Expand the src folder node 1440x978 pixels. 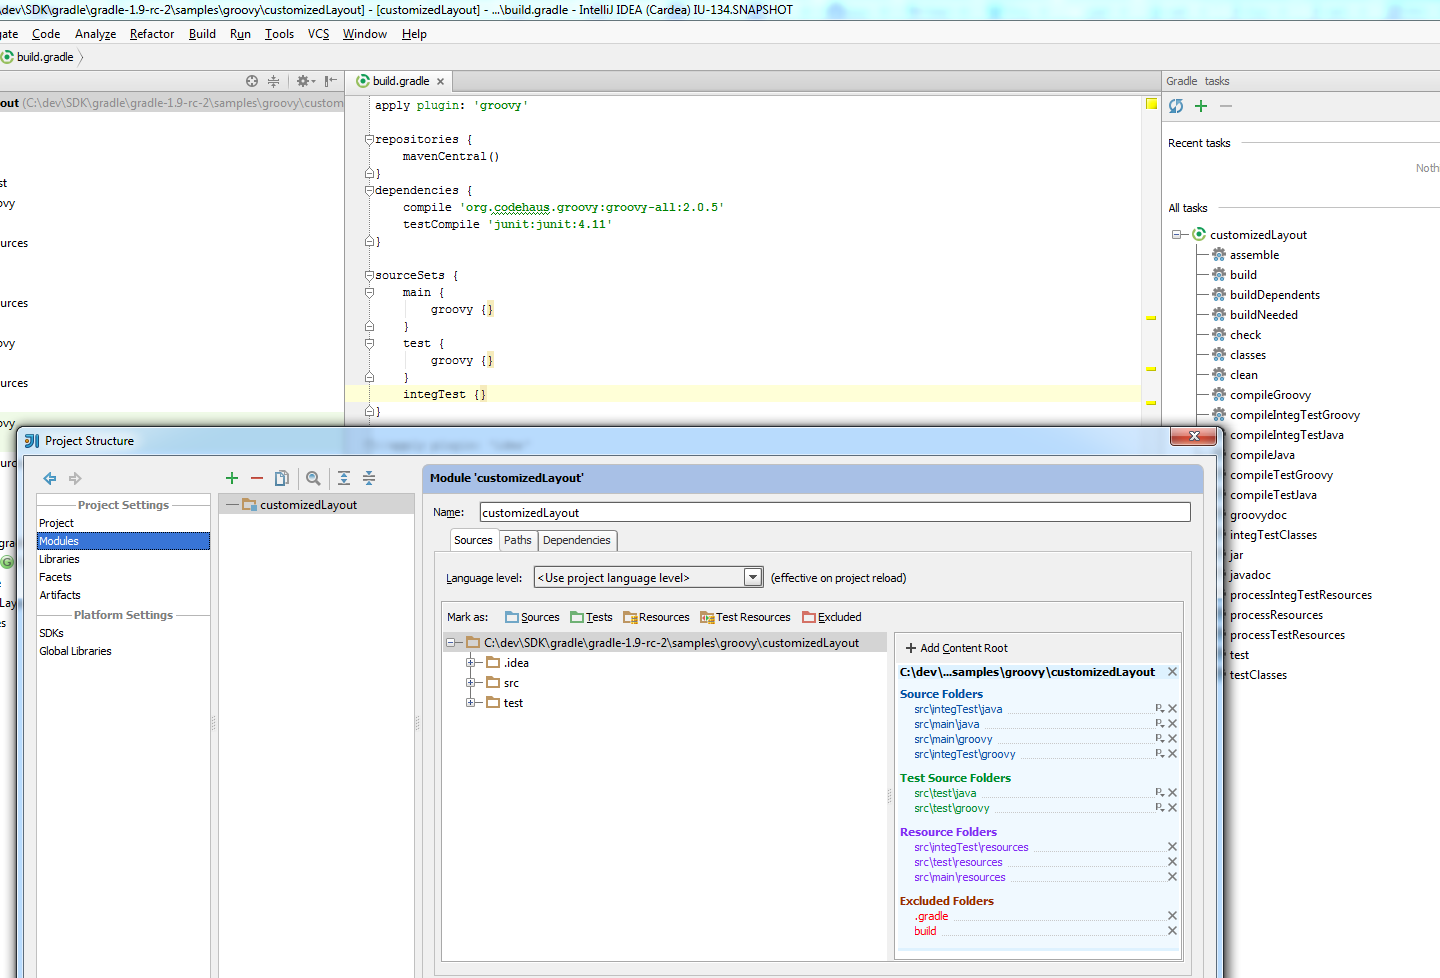point(470,683)
